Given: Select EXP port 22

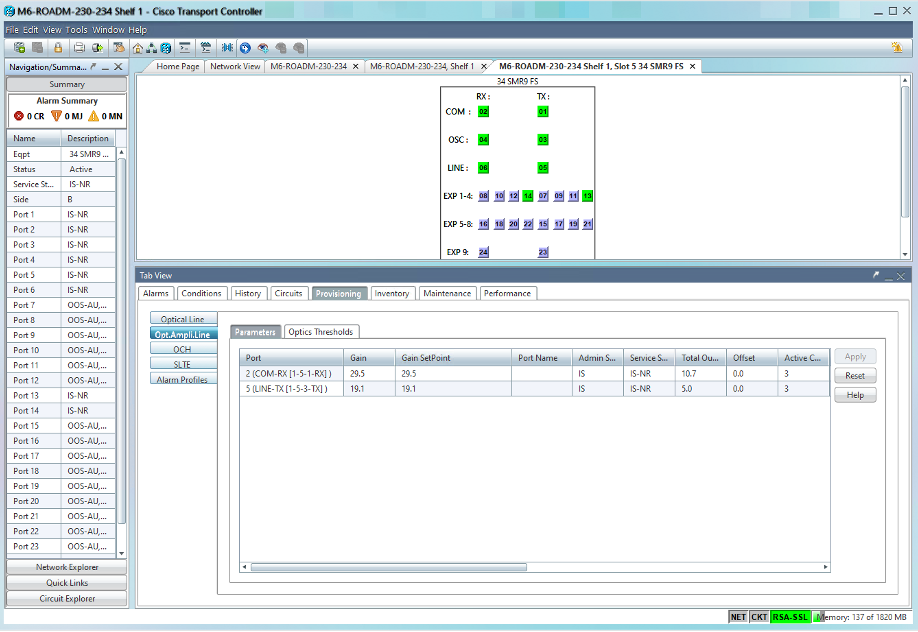Looking at the screenshot, I should tap(527, 224).
